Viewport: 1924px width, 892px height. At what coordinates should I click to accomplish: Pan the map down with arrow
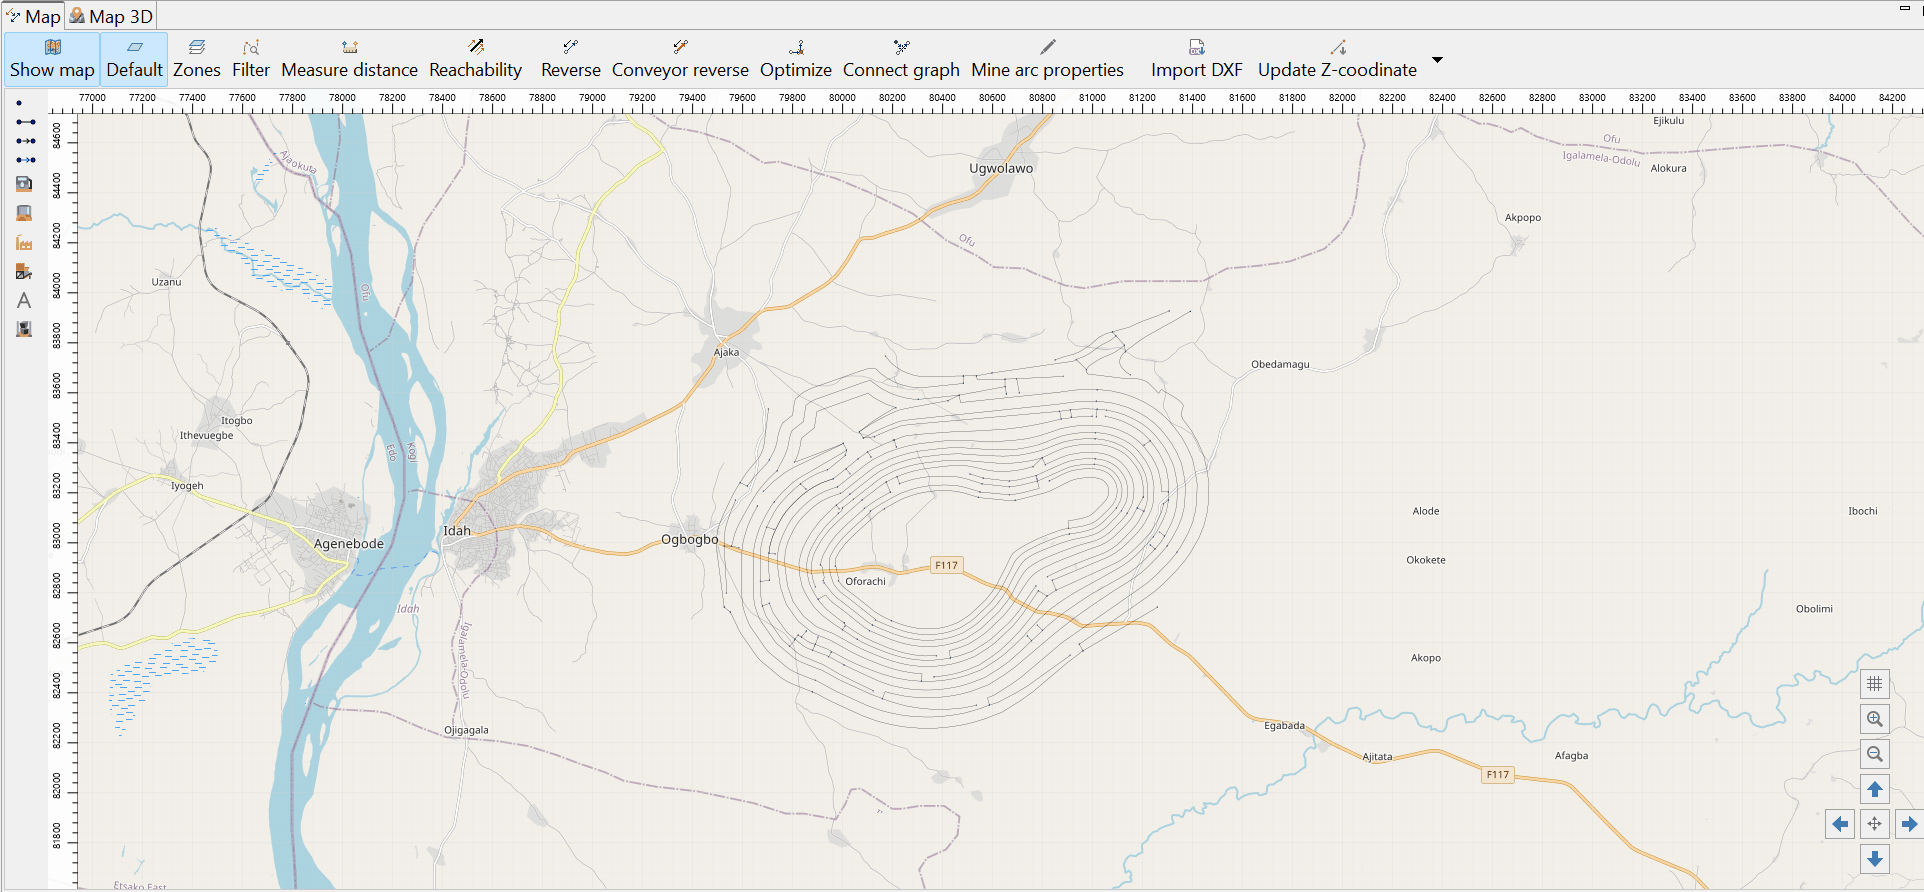click(x=1874, y=859)
